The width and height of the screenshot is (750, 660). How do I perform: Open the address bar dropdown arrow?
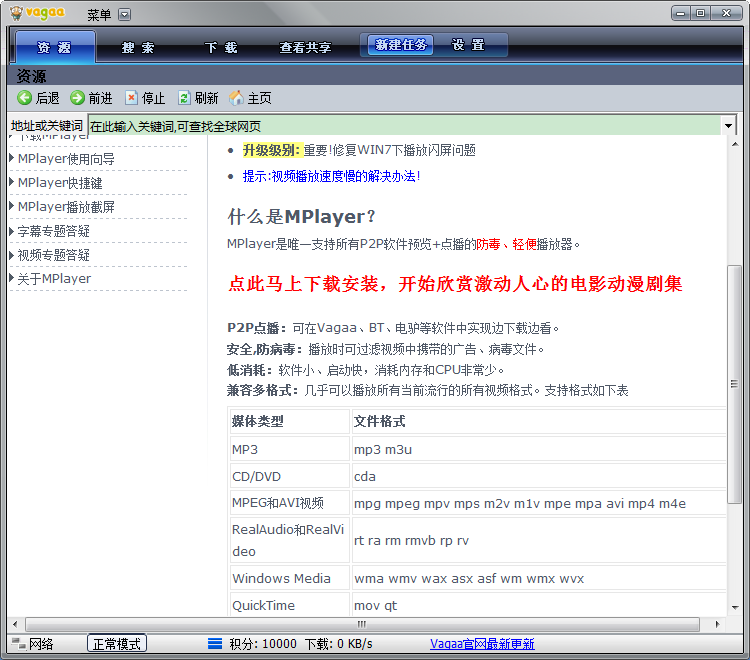[728, 126]
